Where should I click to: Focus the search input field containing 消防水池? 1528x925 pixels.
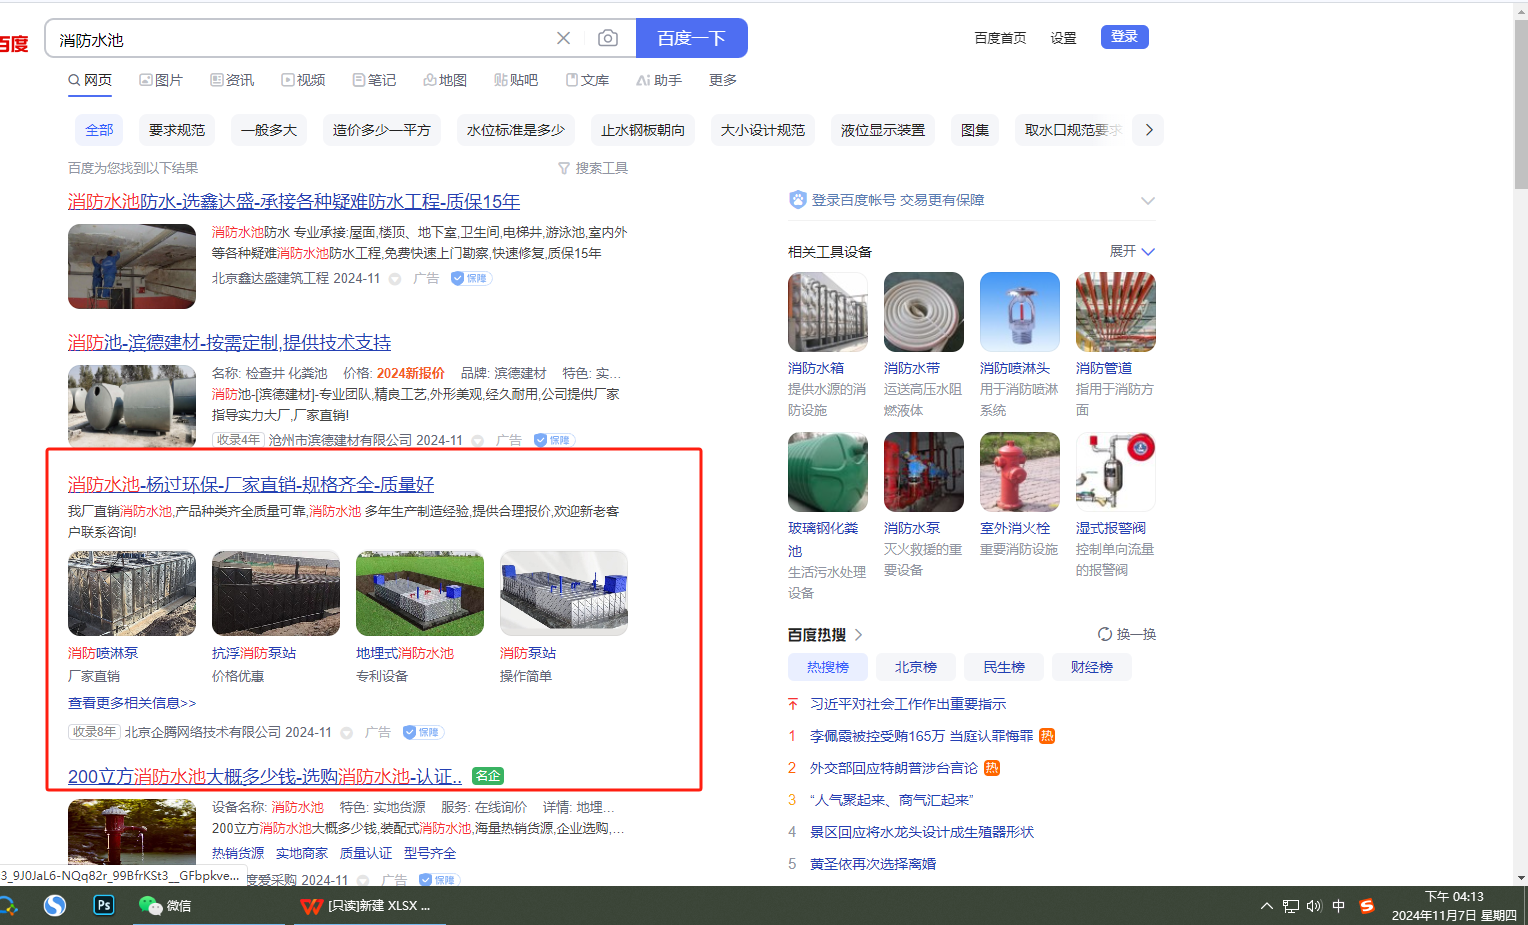pos(300,39)
